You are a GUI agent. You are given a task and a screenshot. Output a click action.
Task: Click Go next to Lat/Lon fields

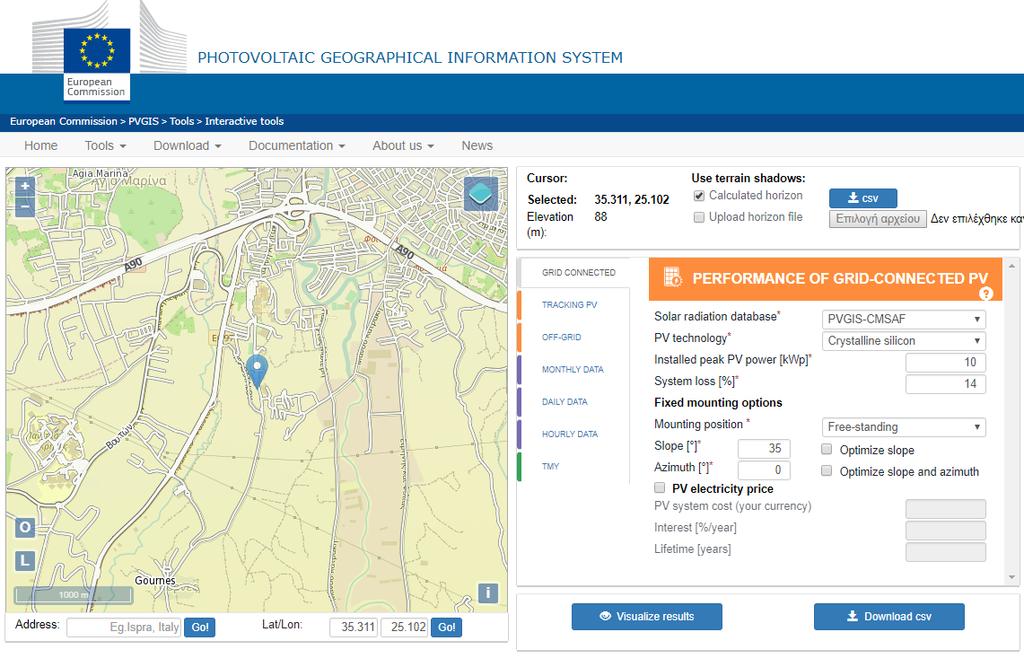447,627
